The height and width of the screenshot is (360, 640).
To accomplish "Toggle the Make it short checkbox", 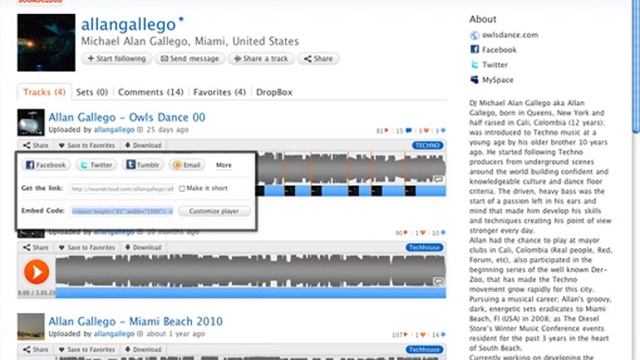I will (x=182, y=189).
